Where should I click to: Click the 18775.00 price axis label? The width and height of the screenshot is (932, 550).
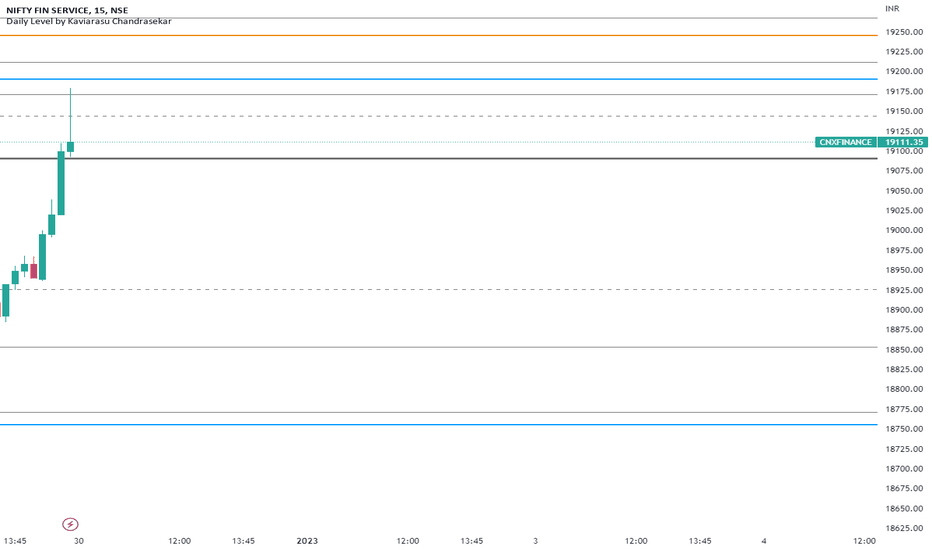pos(904,409)
